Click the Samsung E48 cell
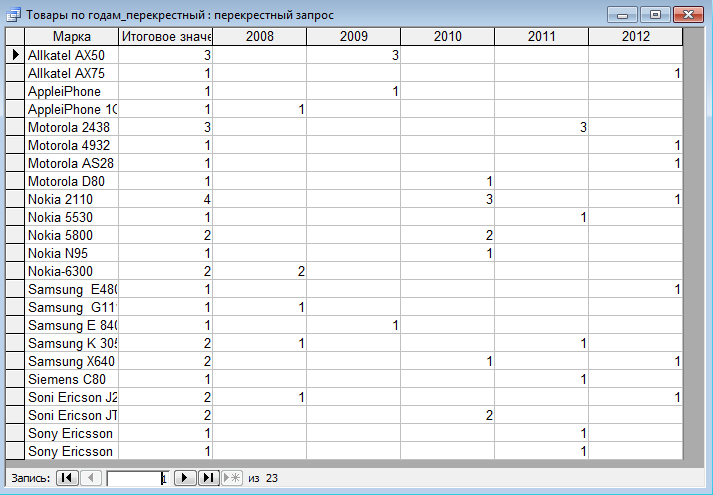The height and width of the screenshot is (495, 713). point(71,289)
